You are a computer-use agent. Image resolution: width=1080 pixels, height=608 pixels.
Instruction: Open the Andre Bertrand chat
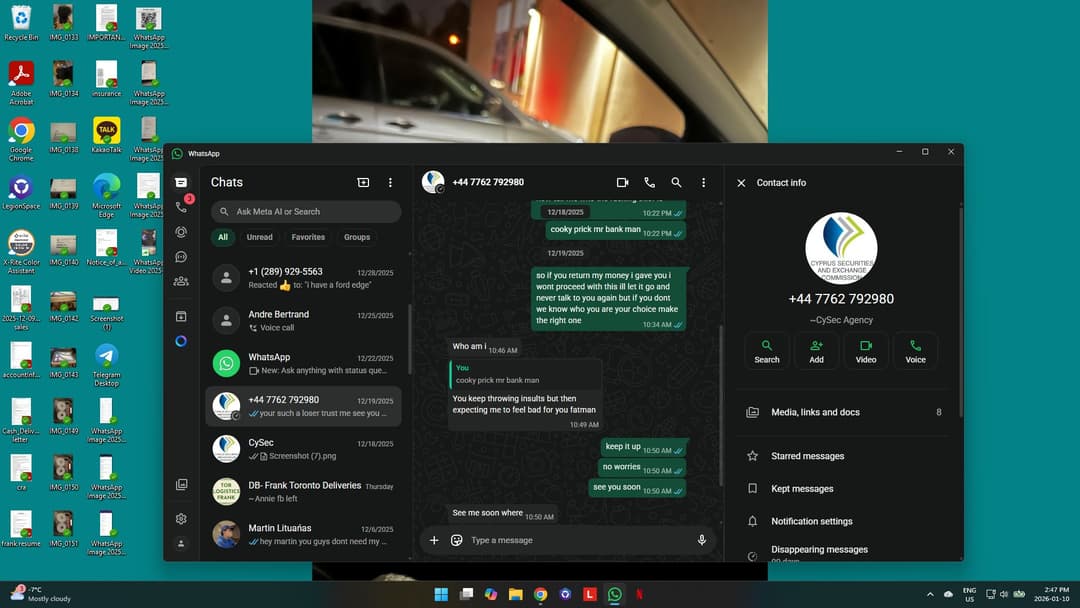(303, 320)
